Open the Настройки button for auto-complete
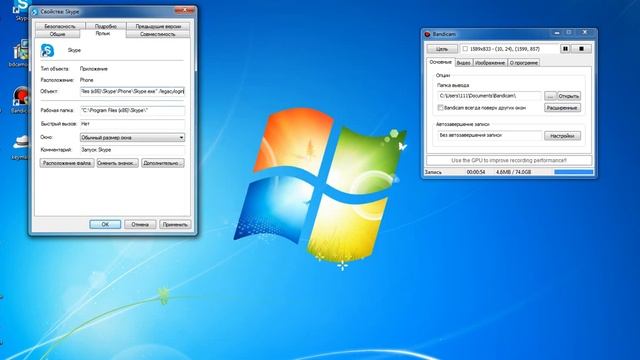This screenshot has height=360, width=640. pos(562,136)
